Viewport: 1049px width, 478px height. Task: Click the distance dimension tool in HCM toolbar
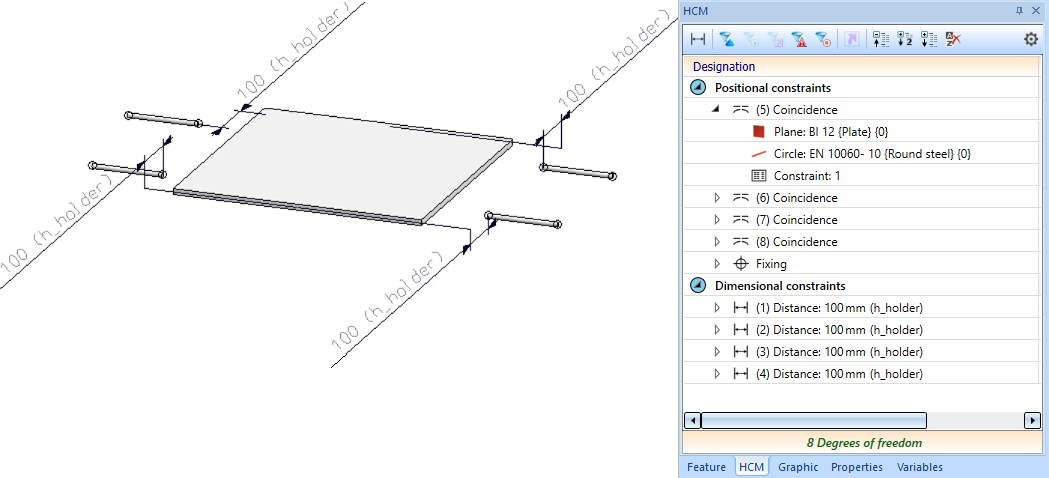click(698, 39)
